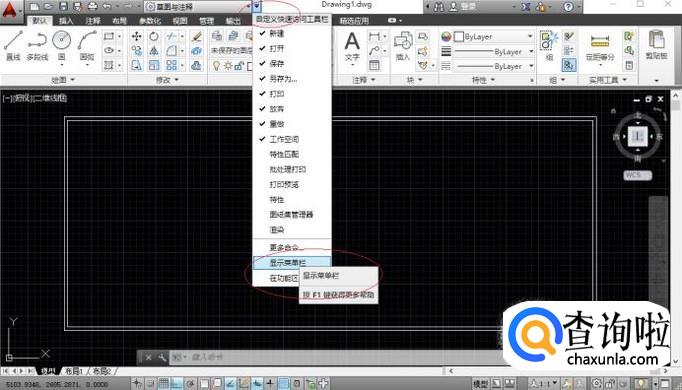Select the Line (直线) drawing tool

click(13, 44)
